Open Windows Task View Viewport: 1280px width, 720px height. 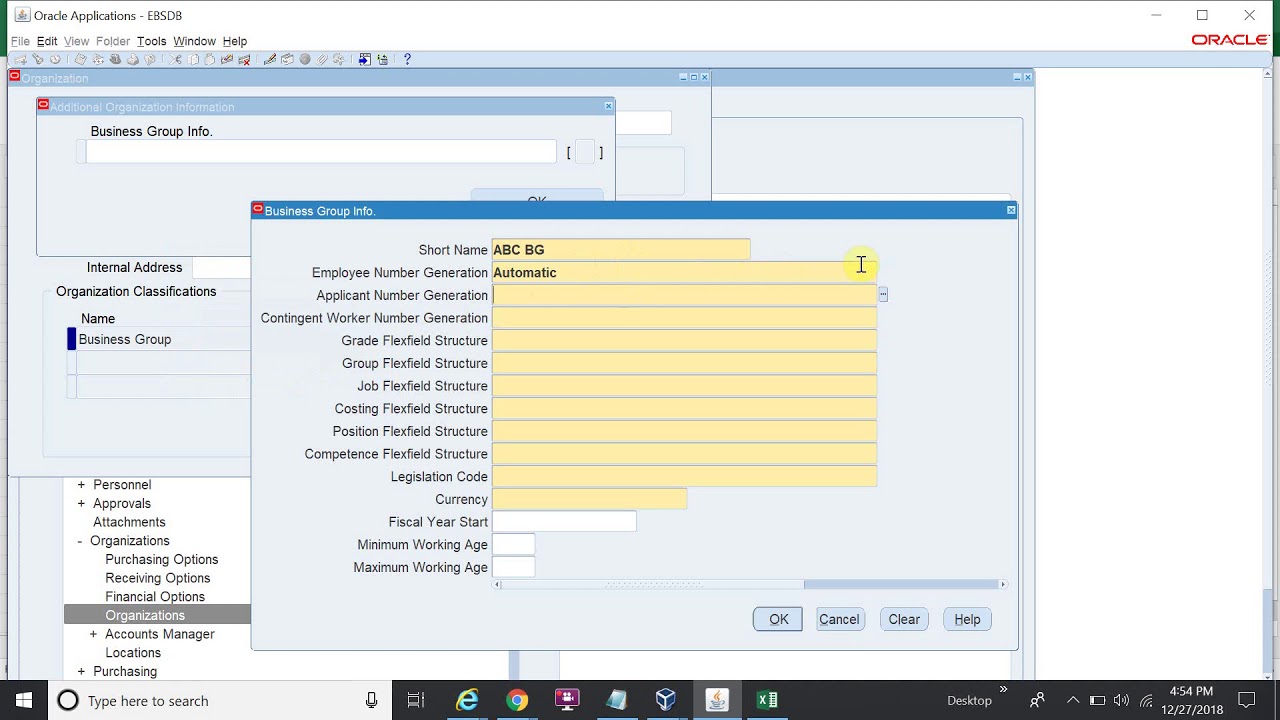416,700
